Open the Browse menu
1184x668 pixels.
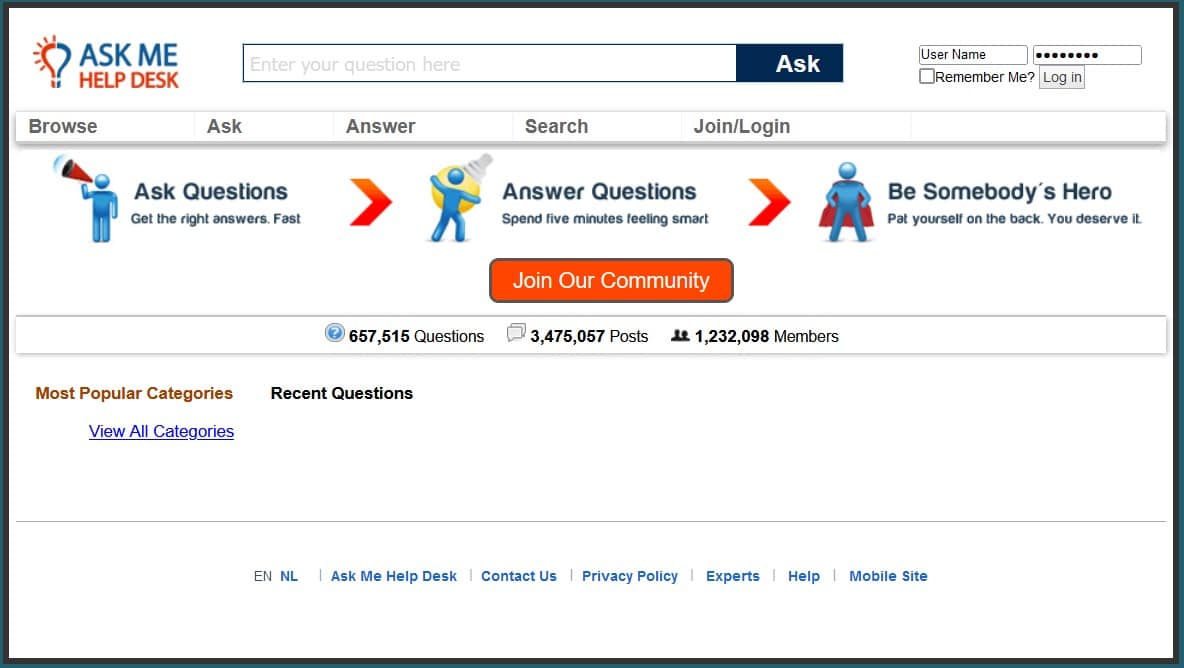tap(63, 126)
